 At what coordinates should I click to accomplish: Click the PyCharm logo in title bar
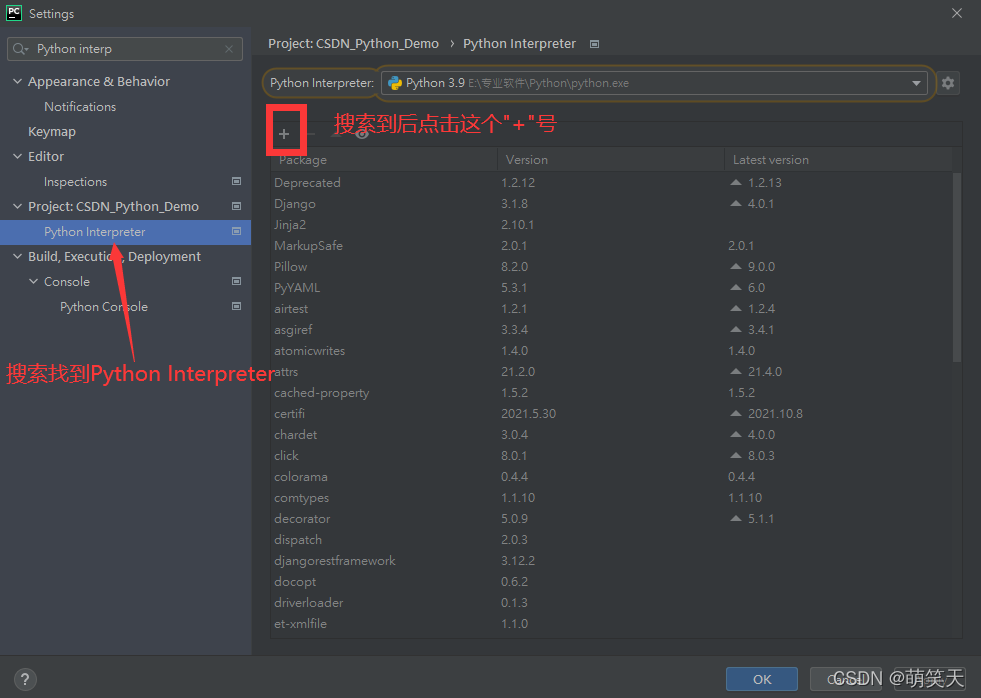pos(14,13)
